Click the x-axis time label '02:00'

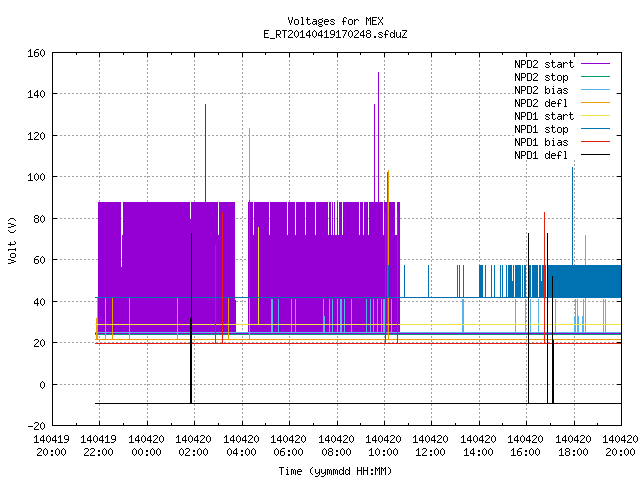pyautogui.click(x=193, y=452)
